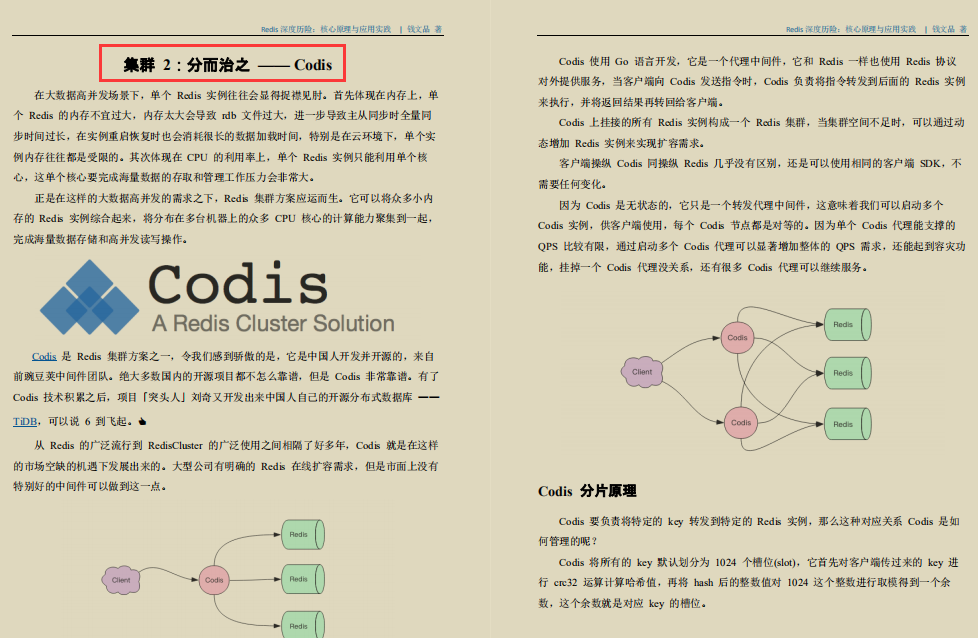Viewport: 978px width, 638px height.
Task: Select the top Redis cylinder in left-page diagram
Action: coord(303,534)
